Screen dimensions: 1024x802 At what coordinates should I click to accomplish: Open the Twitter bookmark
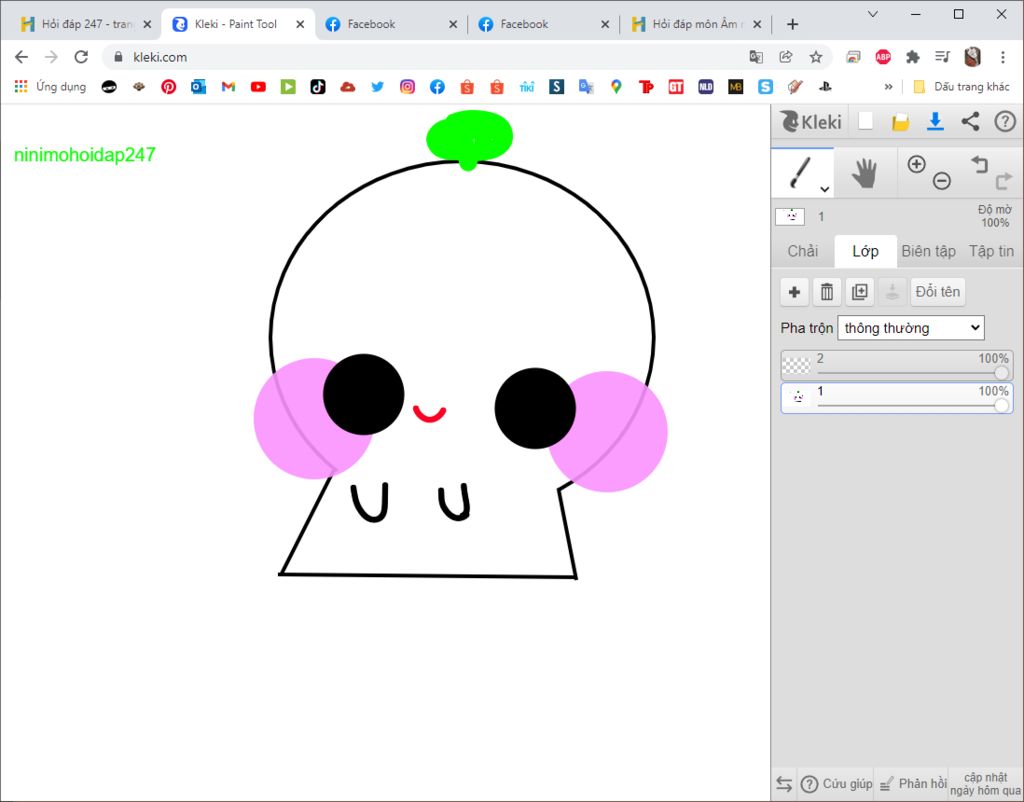point(377,86)
